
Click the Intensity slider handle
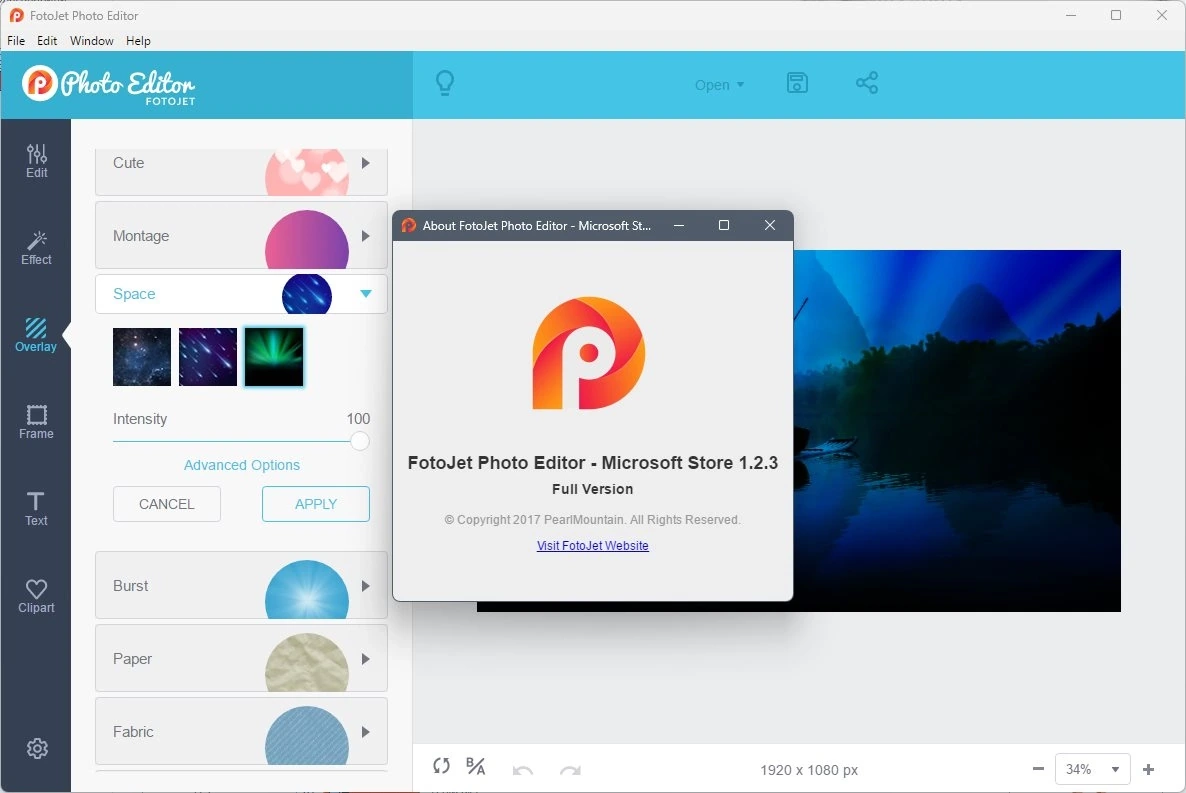360,441
